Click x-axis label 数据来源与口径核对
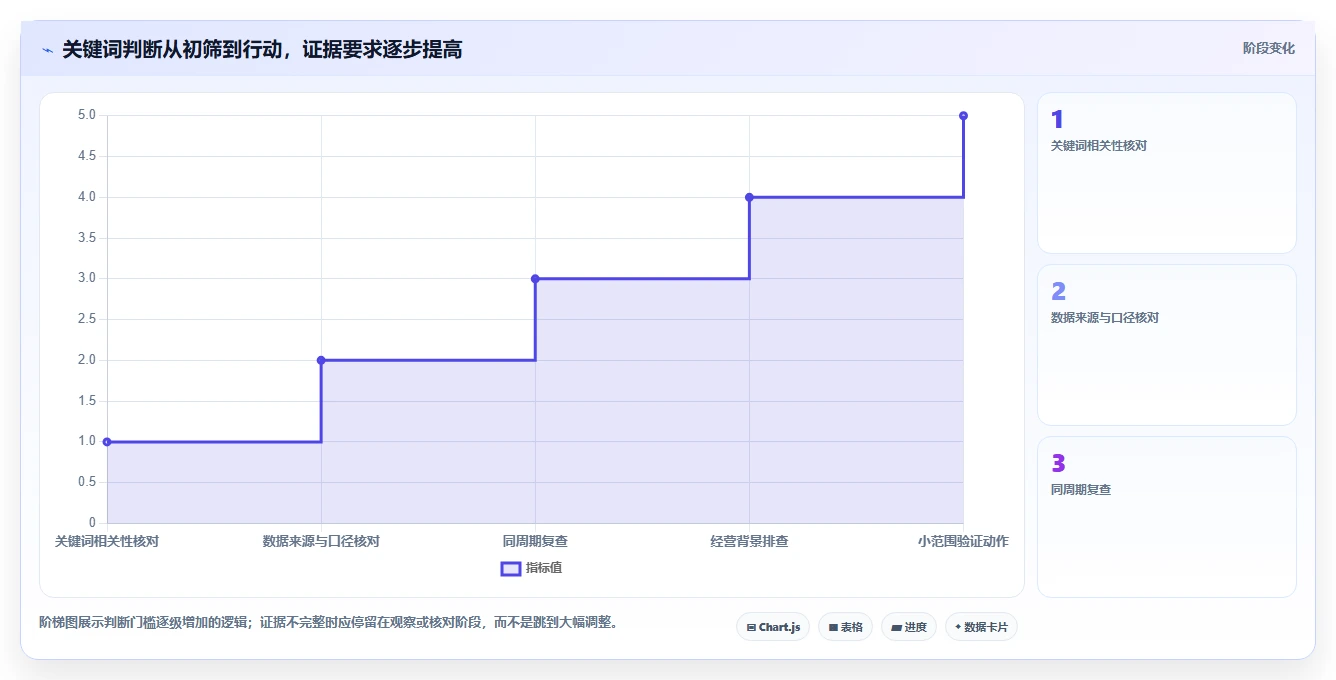Image resolution: width=1336 pixels, height=680 pixels. tap(321, 541)
